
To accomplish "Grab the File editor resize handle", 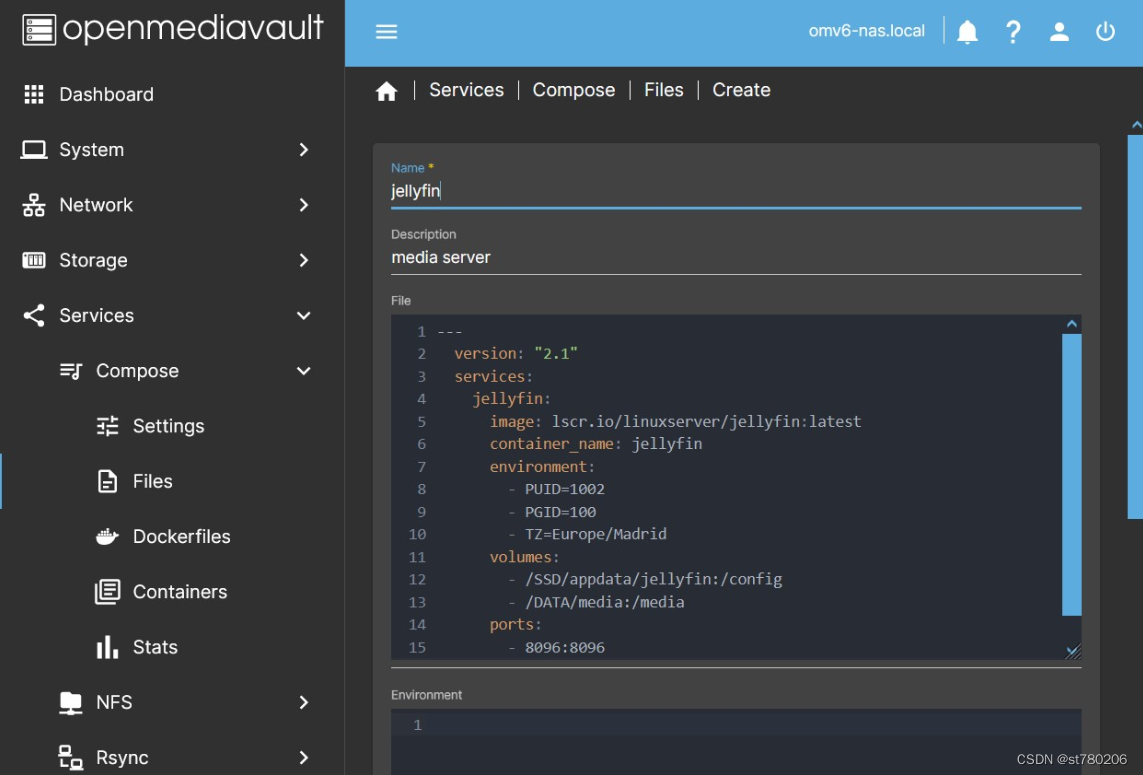I will pos(1073,651).
